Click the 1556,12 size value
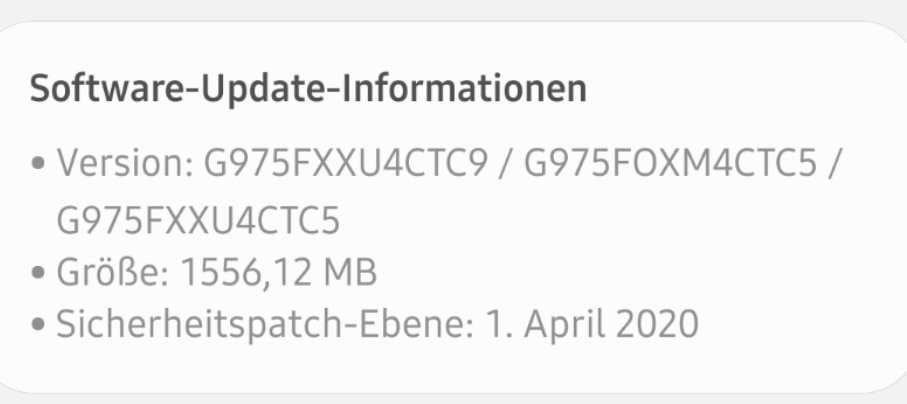This screenshot has width=907, height=404. [246, 273]
